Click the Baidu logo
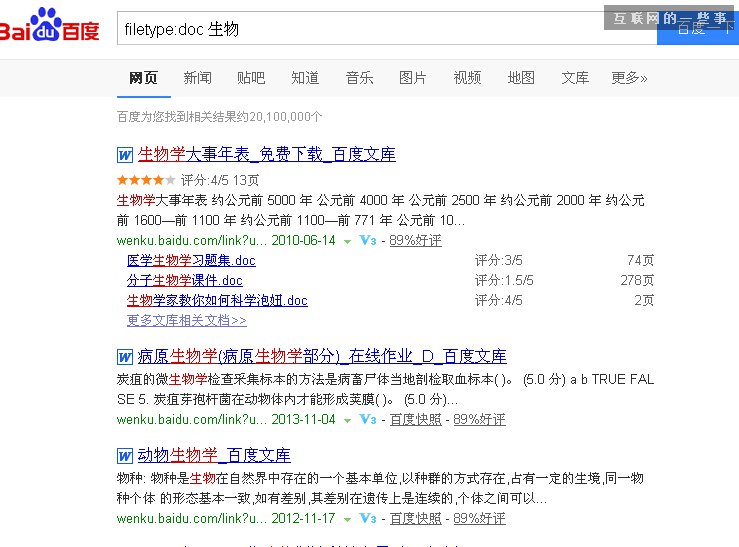This screenshot has height=547, width=739. point(49,25)
